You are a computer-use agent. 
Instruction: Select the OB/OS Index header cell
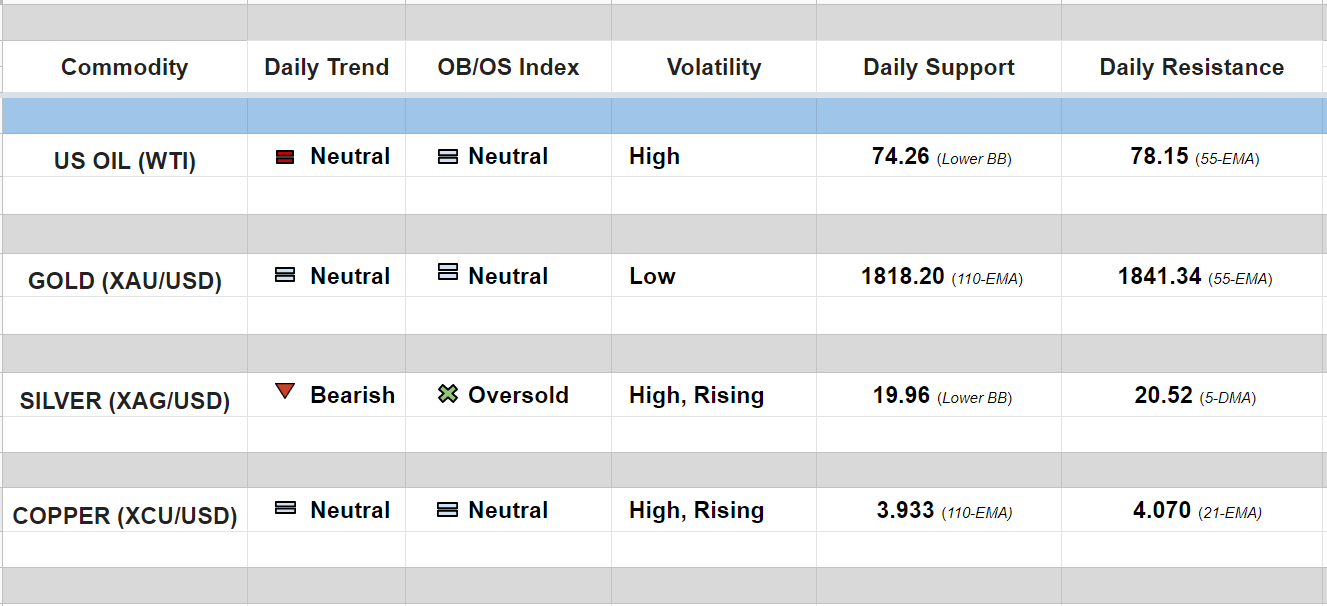tap(508, 67)
